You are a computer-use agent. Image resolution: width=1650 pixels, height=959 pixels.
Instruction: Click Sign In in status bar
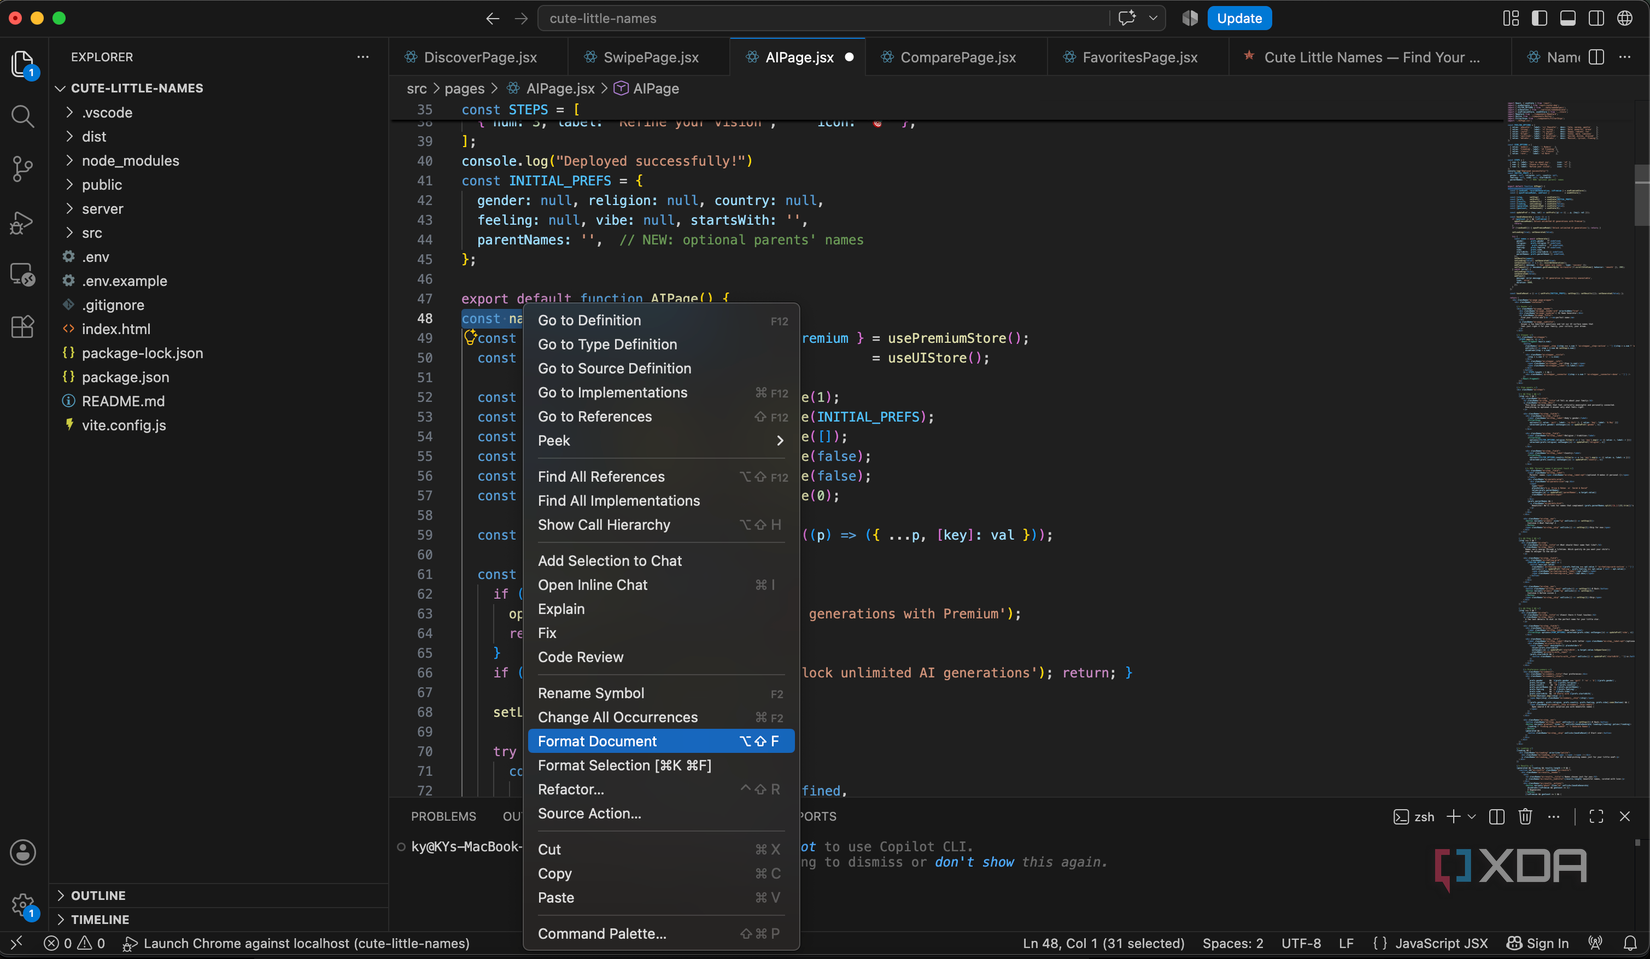point(1537,943)
